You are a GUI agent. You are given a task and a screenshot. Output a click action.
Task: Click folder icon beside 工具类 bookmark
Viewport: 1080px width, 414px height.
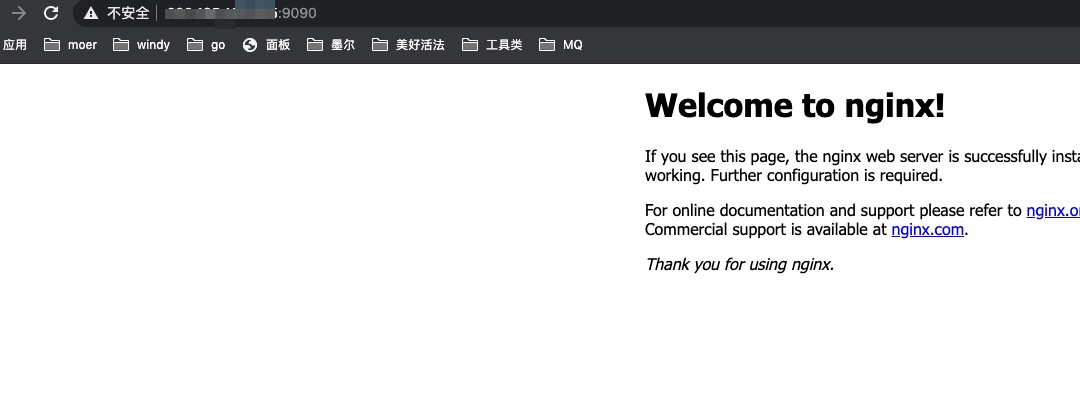[470, 45]
